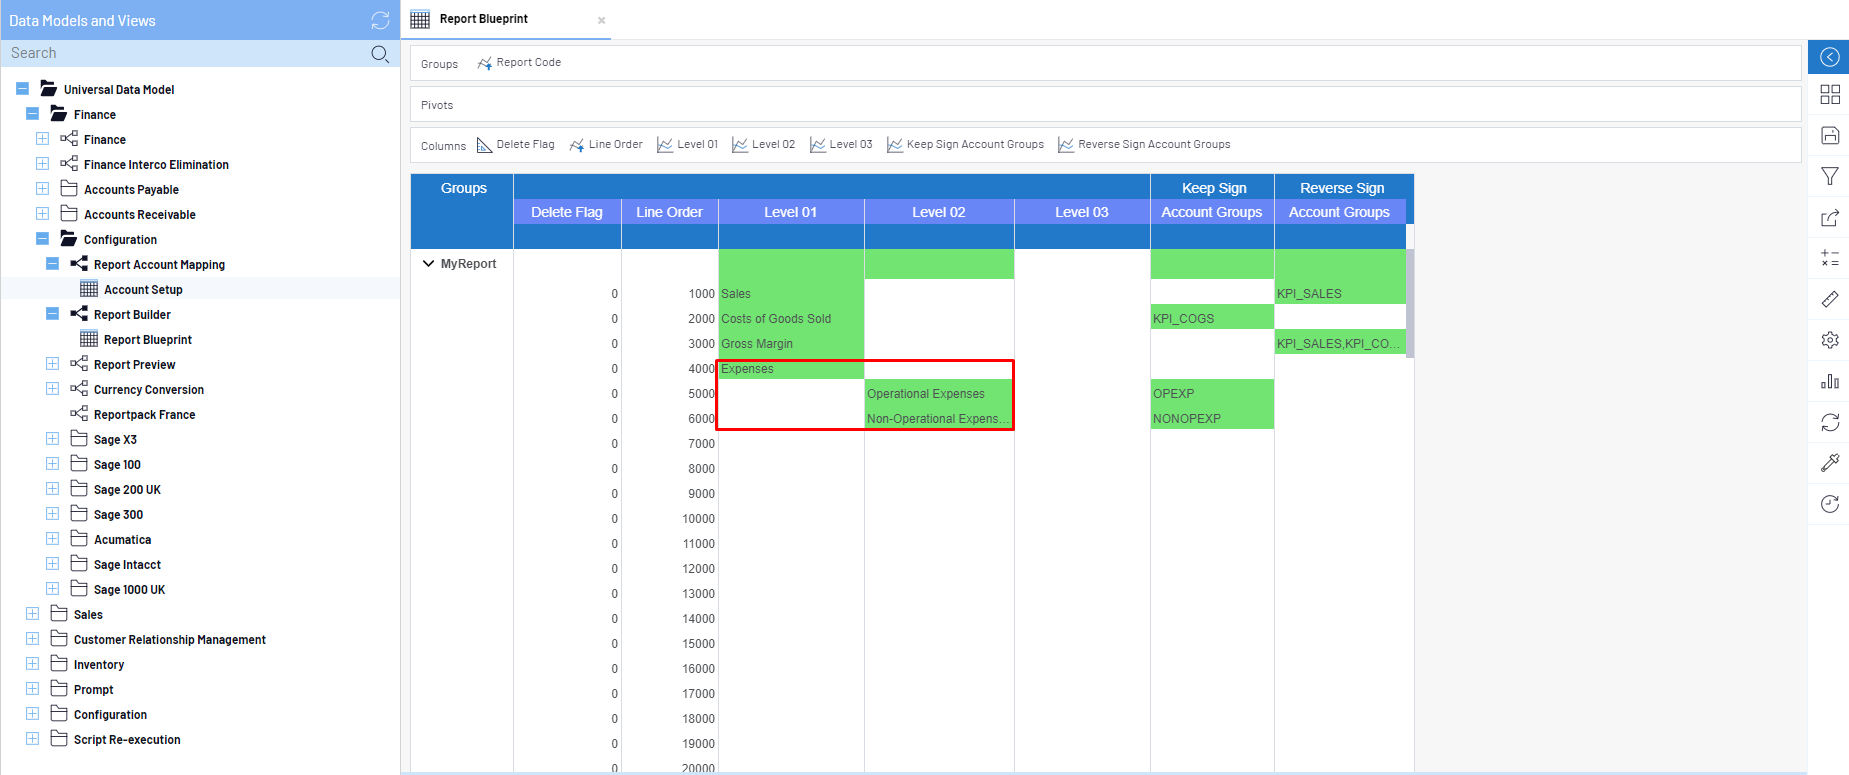Screen dimensions: 1849x775
Task: Select the ruler measure icon
Action: coord(1829,299)
